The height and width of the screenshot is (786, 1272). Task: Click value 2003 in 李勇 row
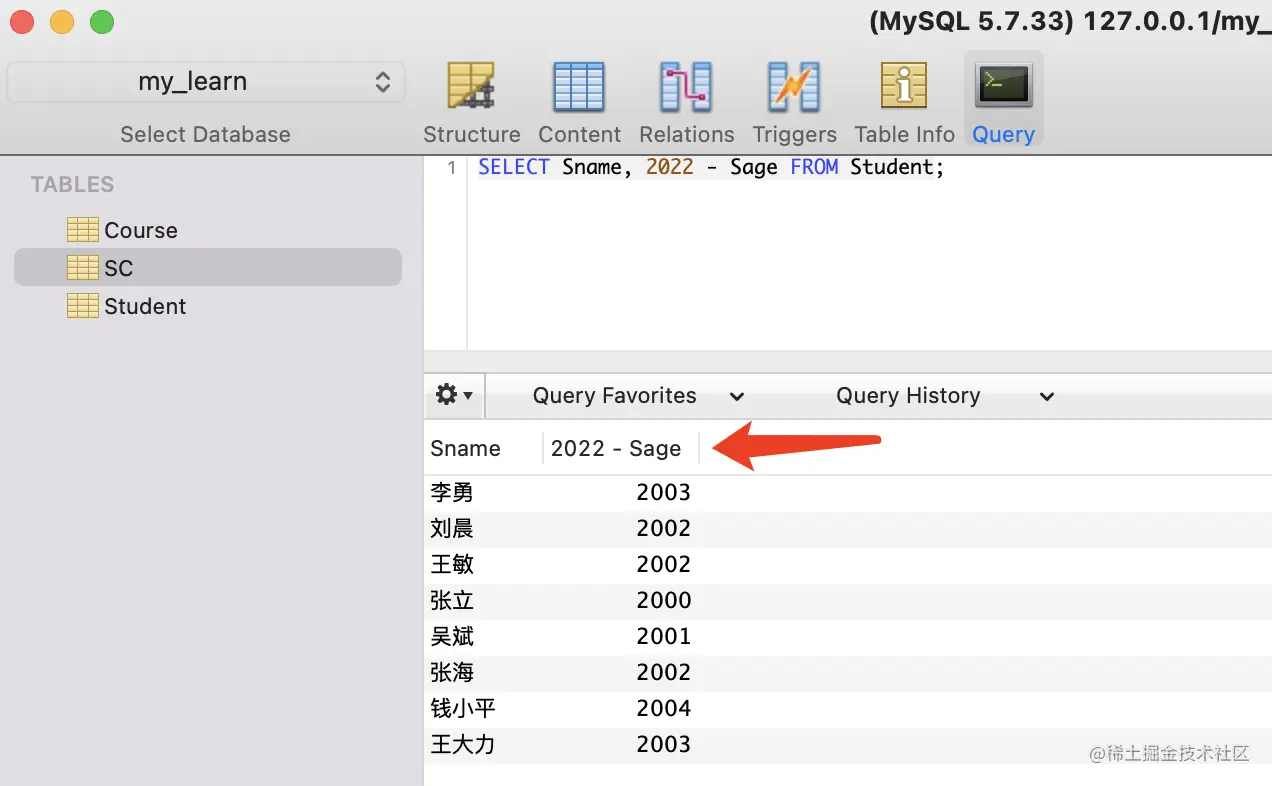tap(663, 492)
